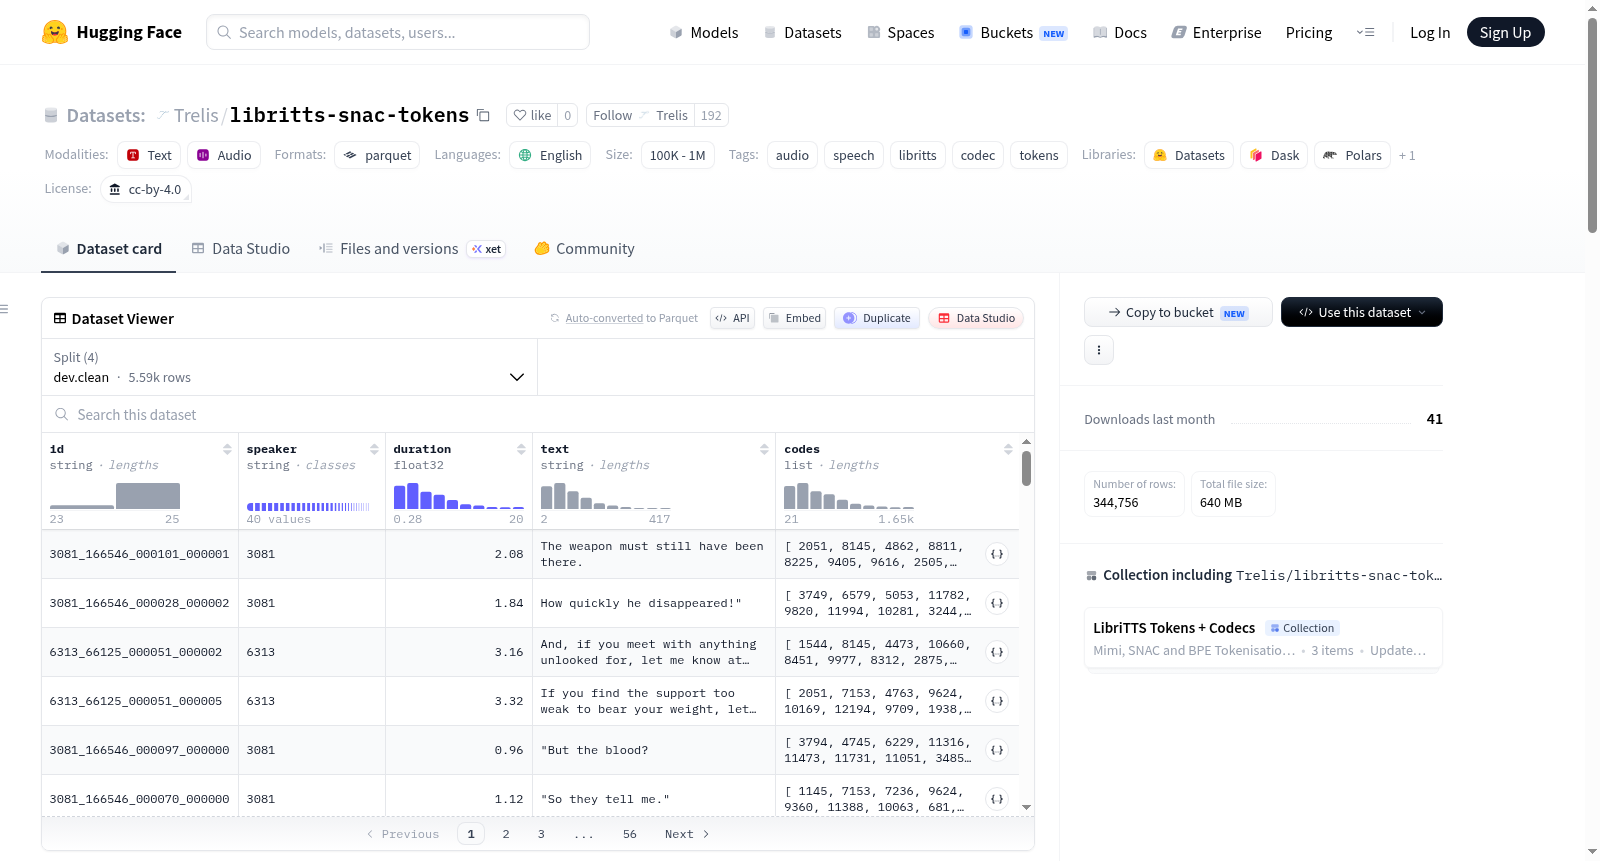The height and width of the screenshot is (861, 1600).
Task: Click the speaker classes histogram bars
Action: pyautogui.click(x=308, y=507)
